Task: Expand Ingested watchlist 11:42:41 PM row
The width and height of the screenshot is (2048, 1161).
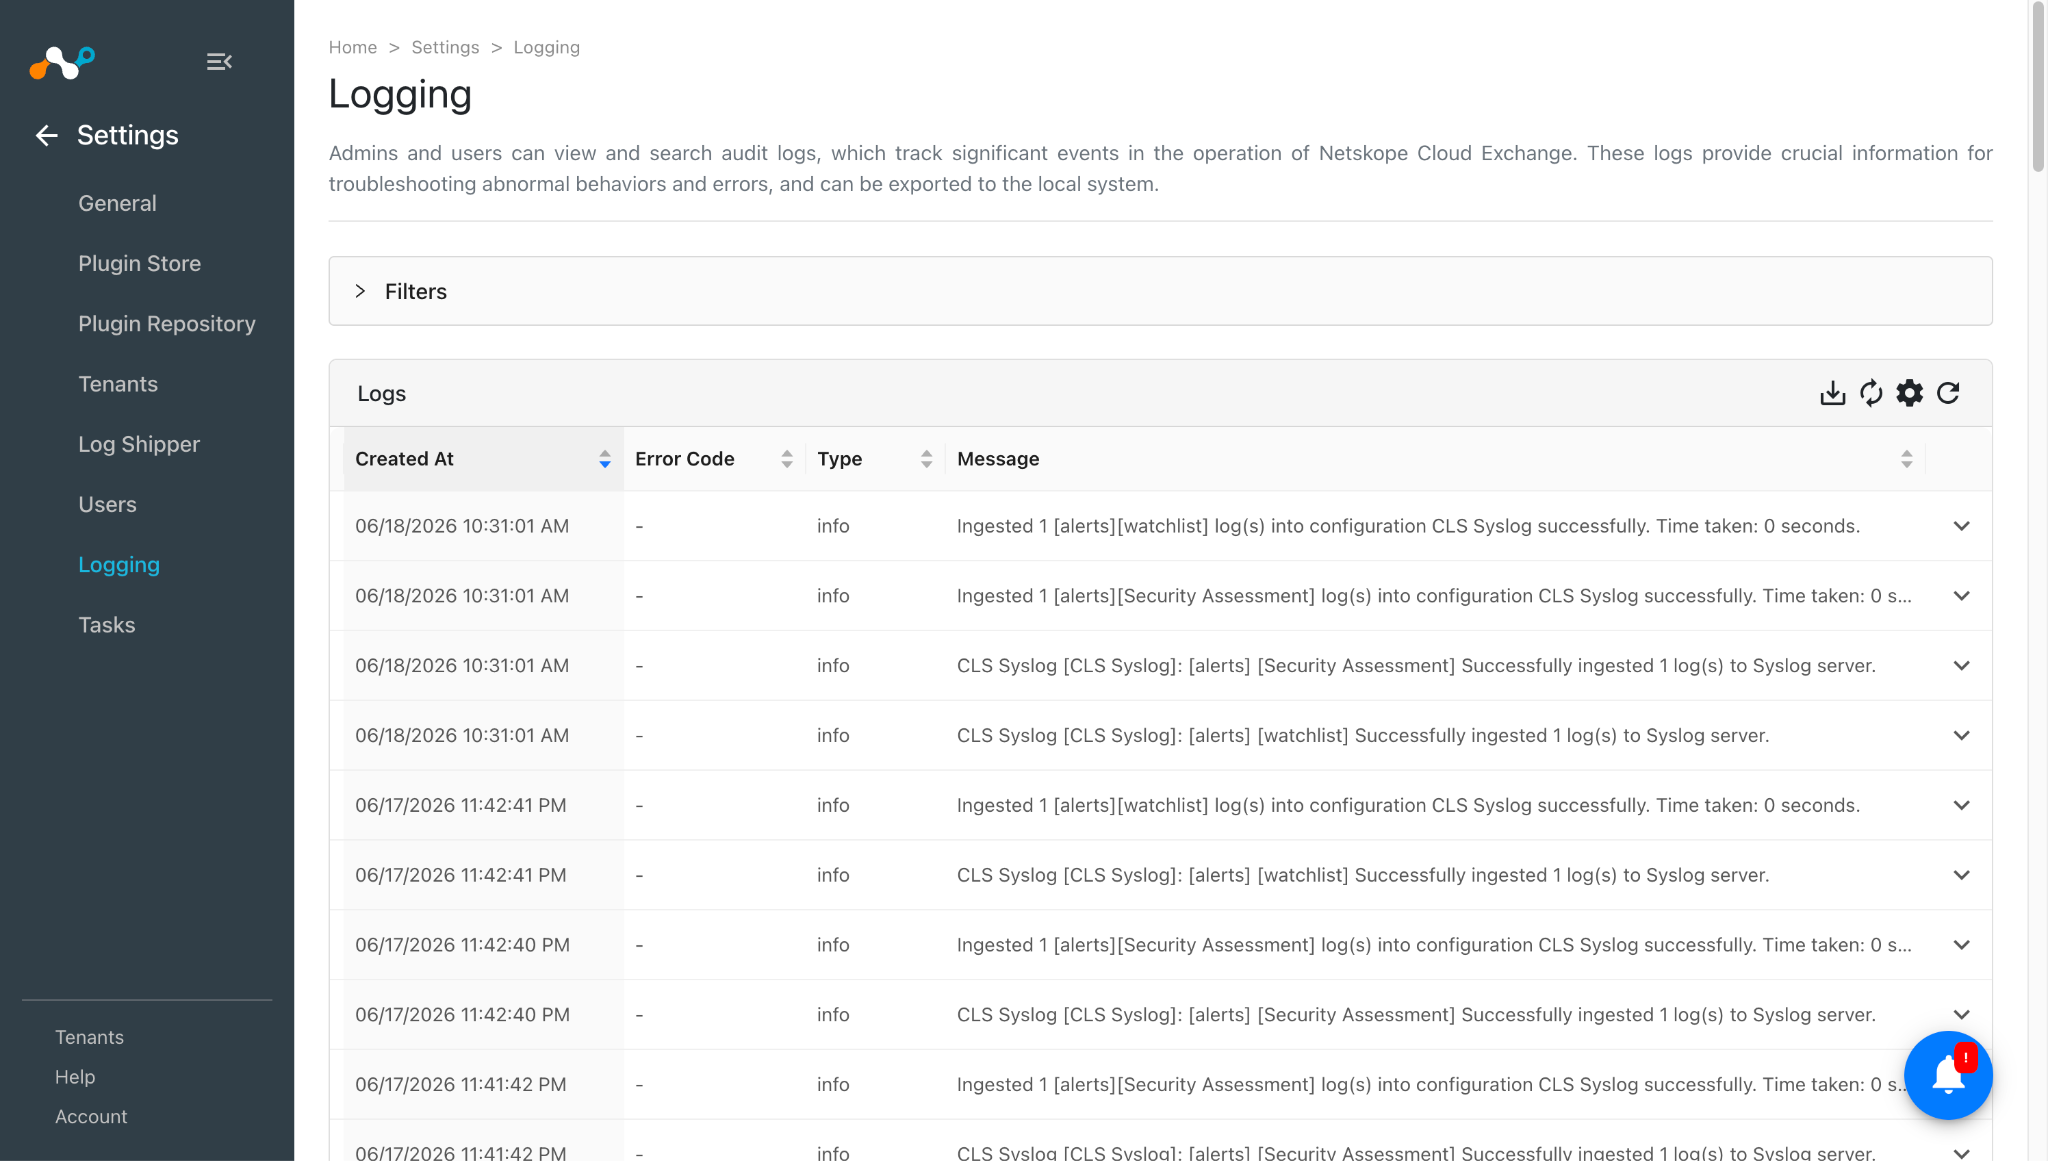Action: click(x=1961, y=805)
